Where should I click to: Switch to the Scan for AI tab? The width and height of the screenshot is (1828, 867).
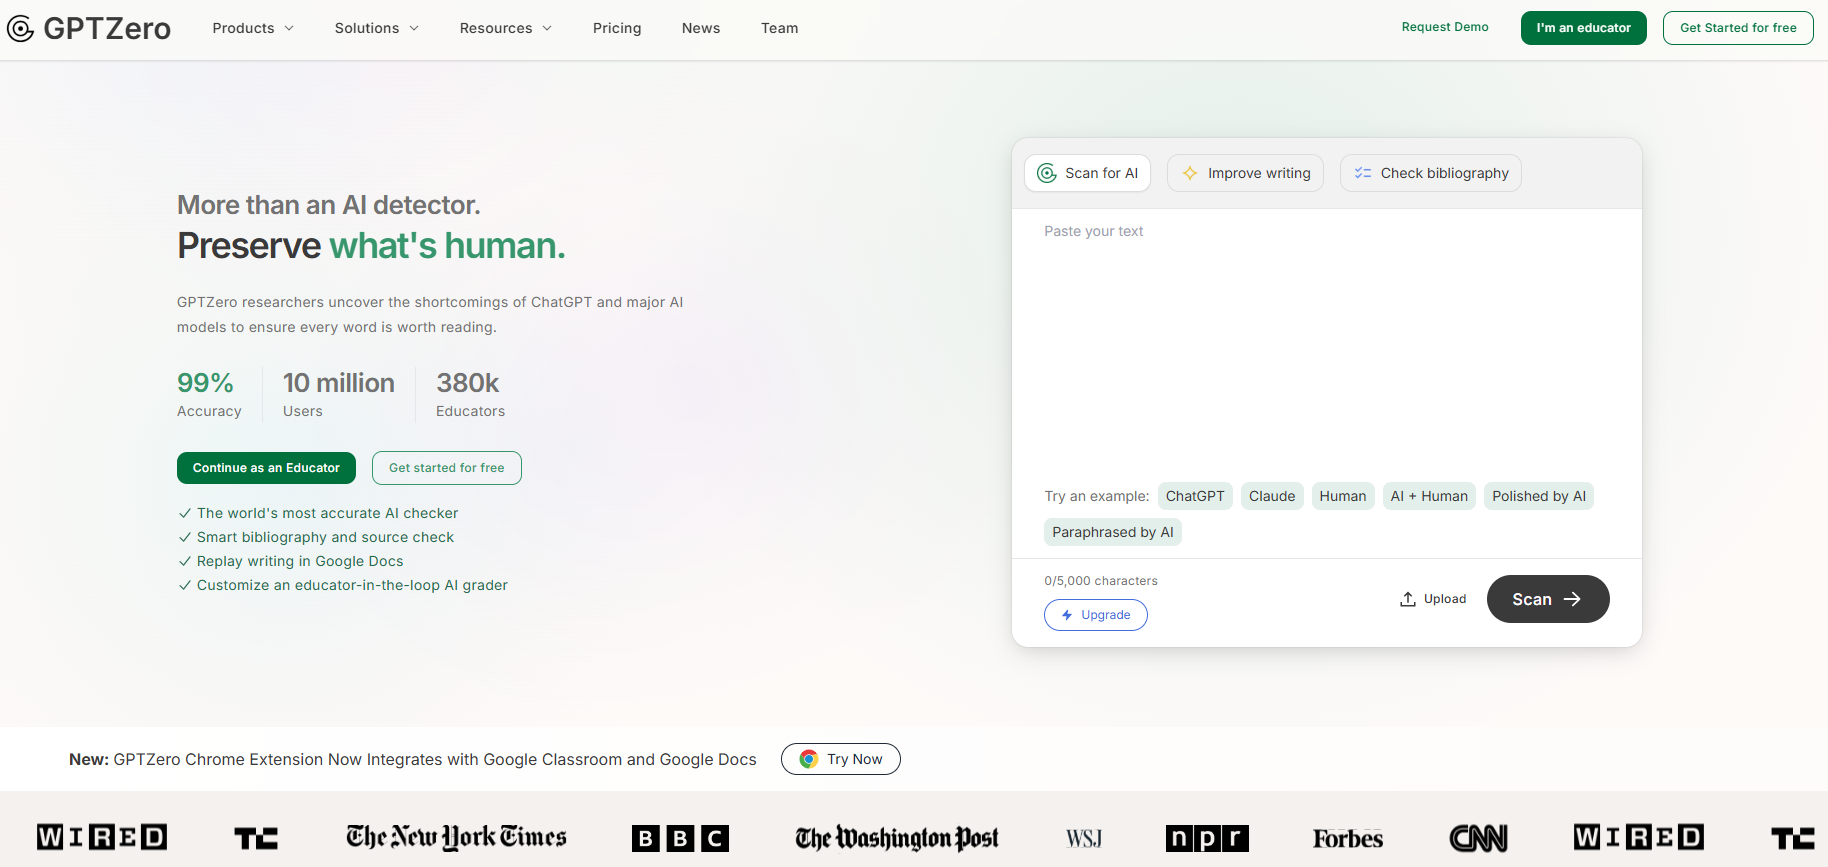(x=1088, y=173)
